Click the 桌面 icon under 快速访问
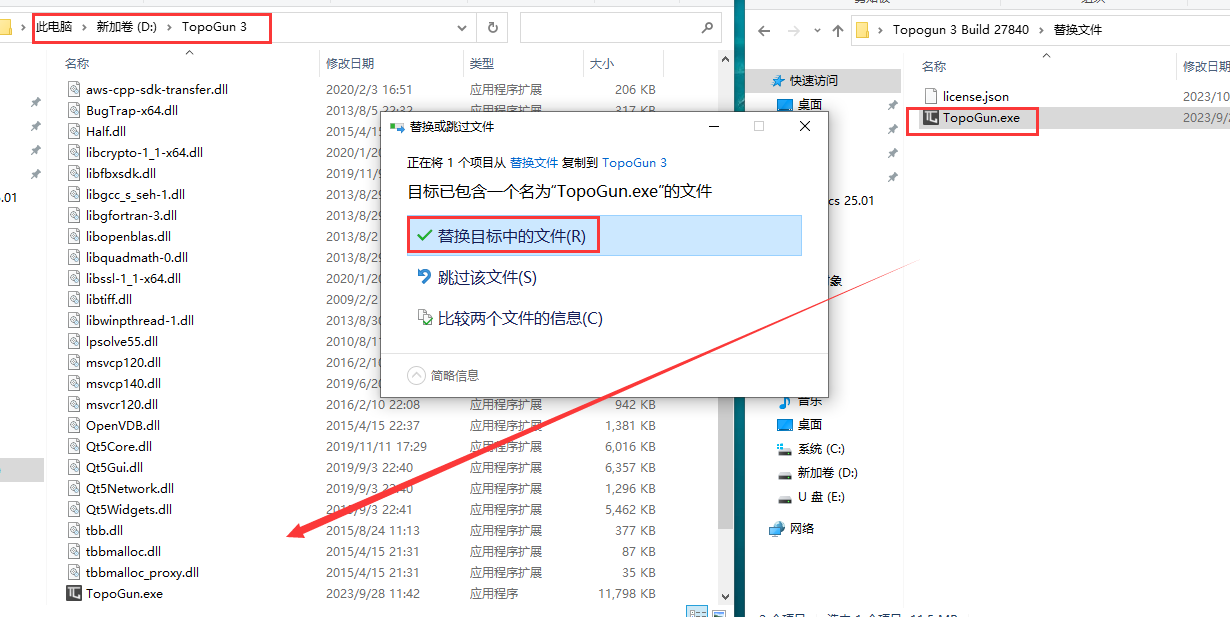 tap(786, 104)
